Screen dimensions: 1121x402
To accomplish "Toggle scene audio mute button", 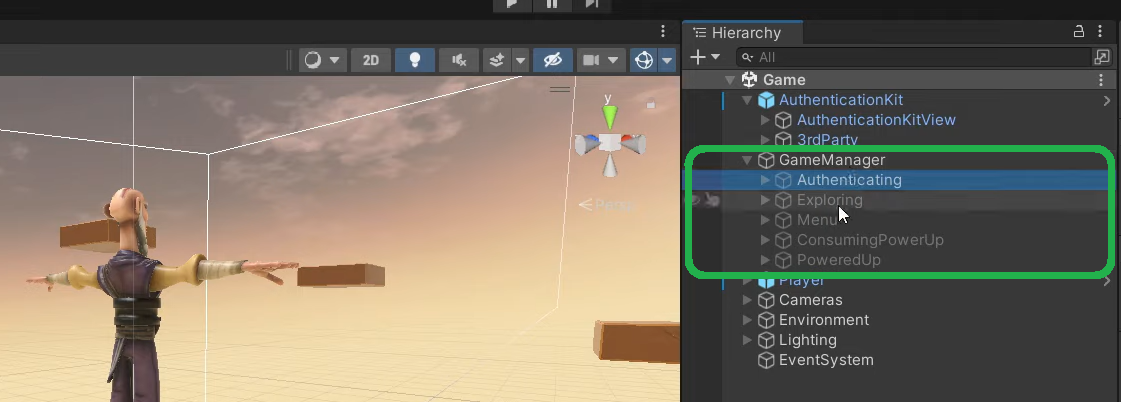I will pyautogui.click(x=459, y=60).
